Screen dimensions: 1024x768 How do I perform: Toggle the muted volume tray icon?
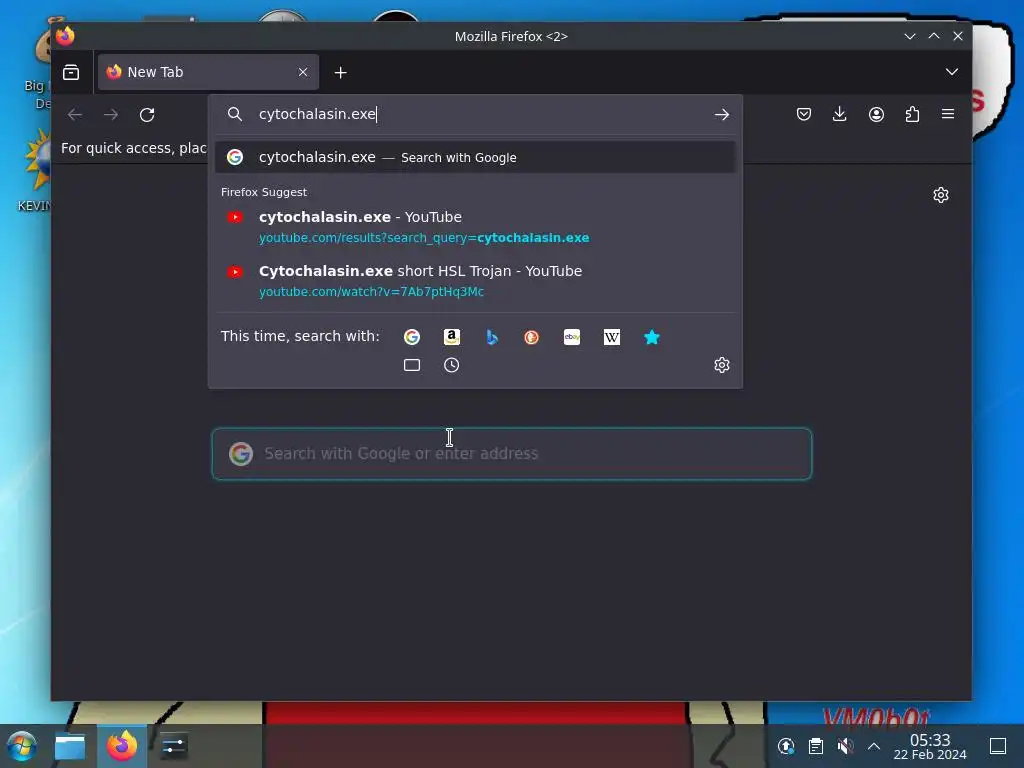pos(845,746)
